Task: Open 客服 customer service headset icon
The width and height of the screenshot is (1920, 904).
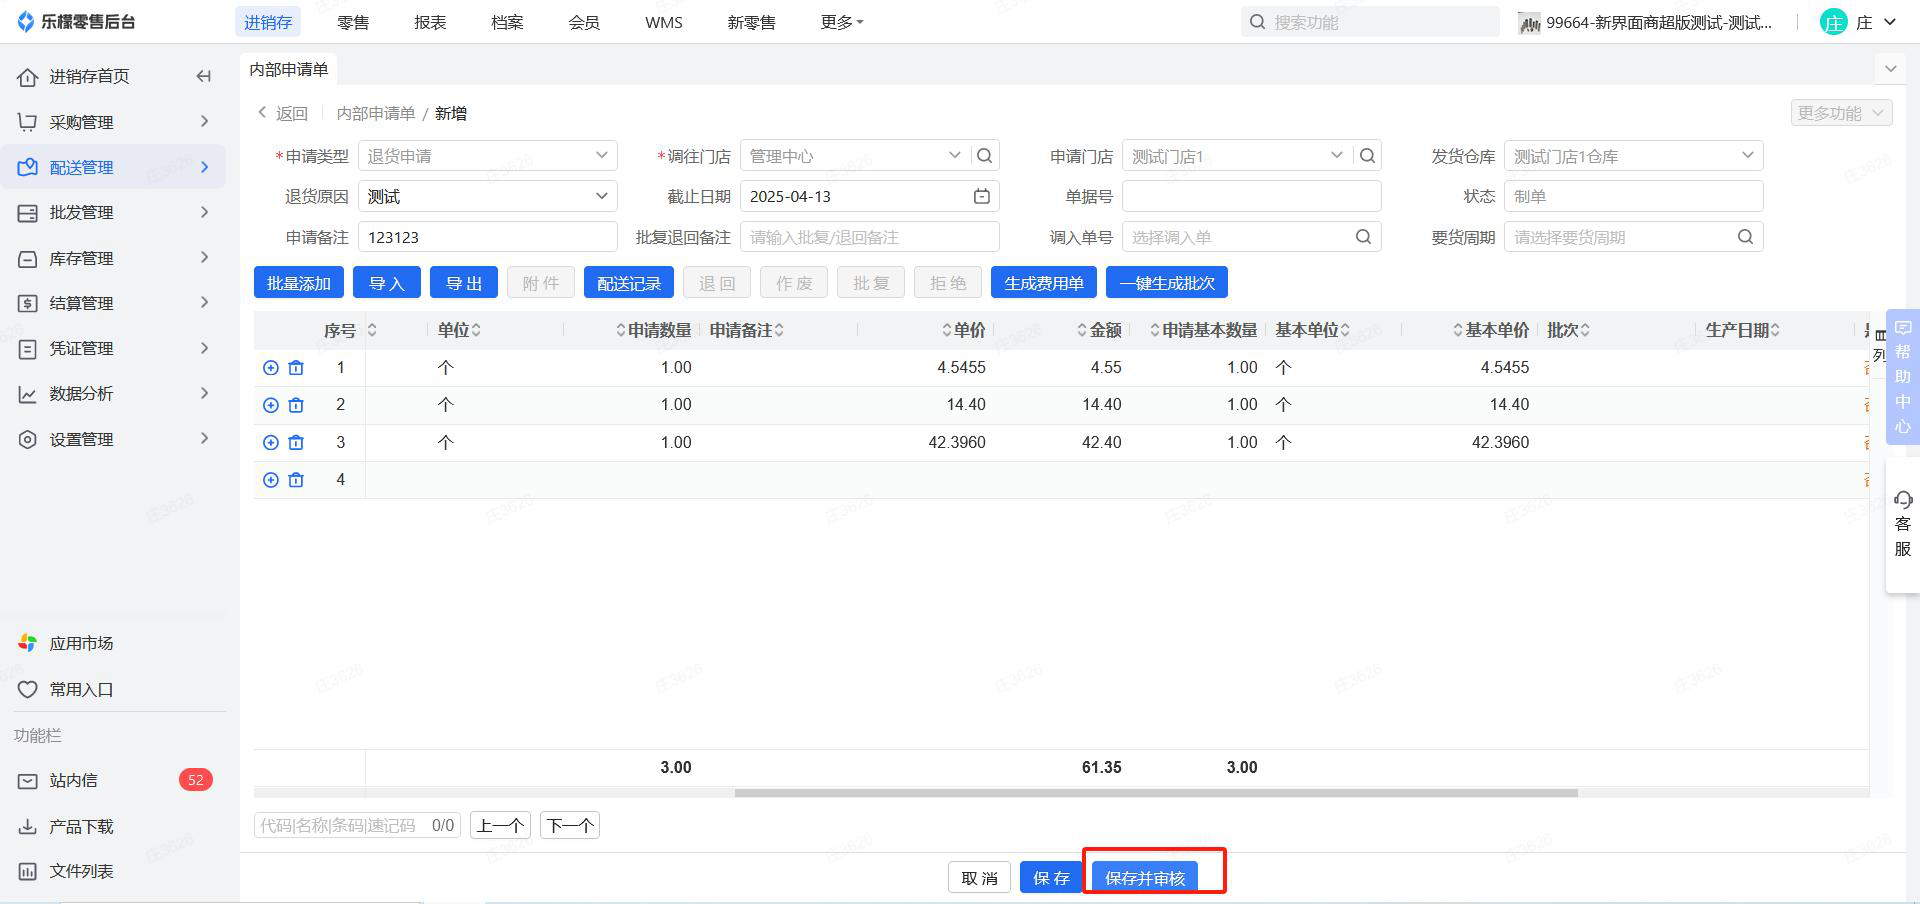Action: click(1902, 500)
